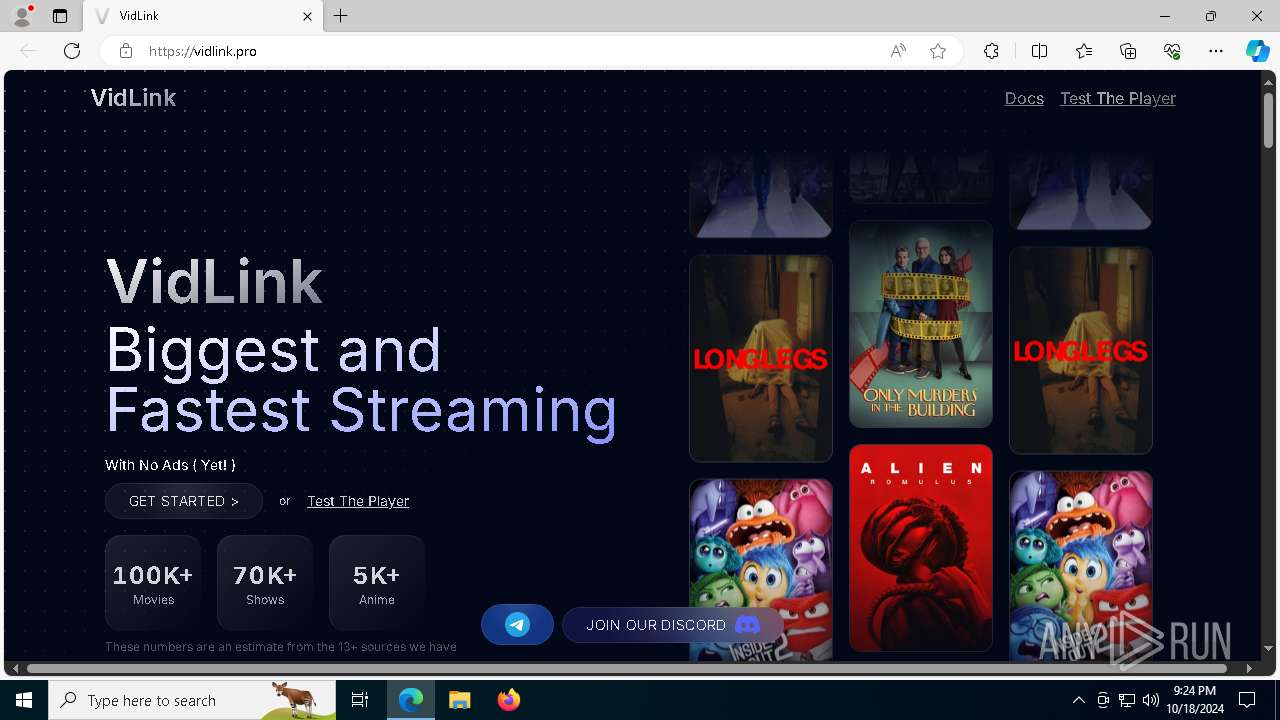Image resolution: width=1280 pixels, height=720 pixels.
Task: Open Favorites list icon
Action: (1084, 51)
